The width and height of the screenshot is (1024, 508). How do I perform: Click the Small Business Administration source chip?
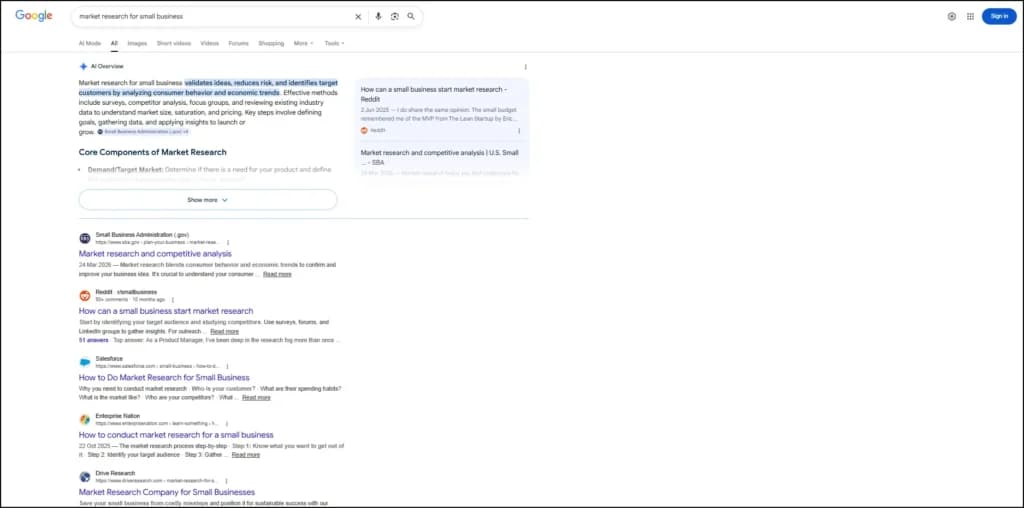click(x=143, y=132)
